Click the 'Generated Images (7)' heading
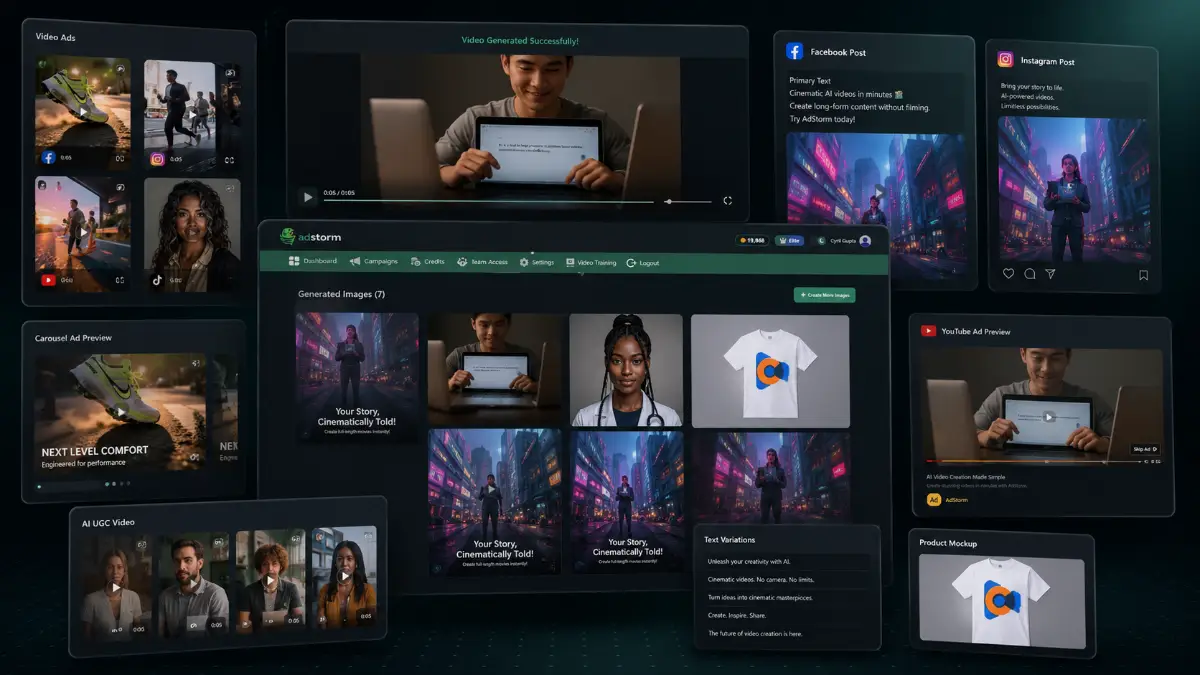This screenshot has height=675, width=1200. pos(341,295)
